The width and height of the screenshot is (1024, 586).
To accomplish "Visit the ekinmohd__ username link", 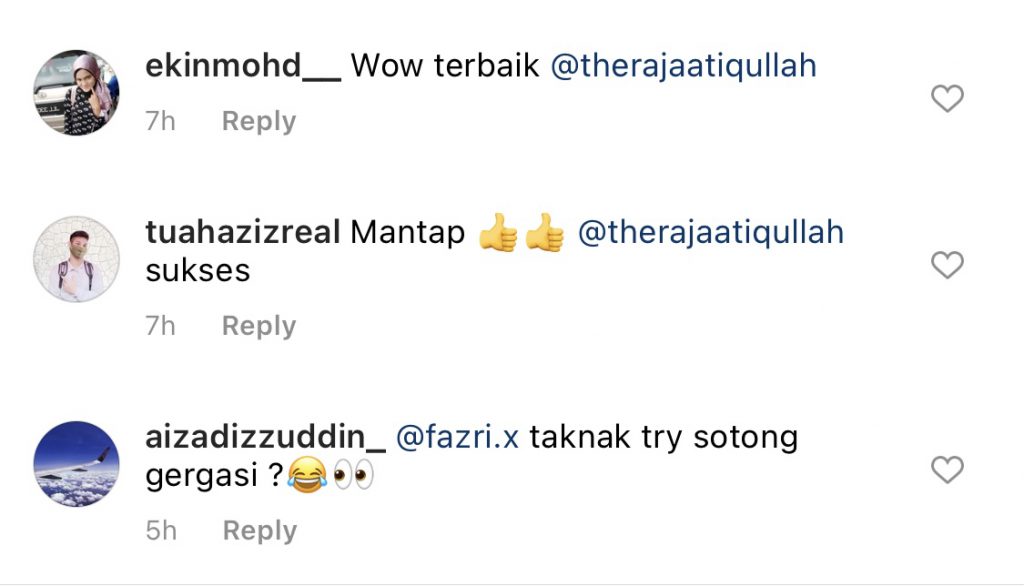I will click(x=243, y=66).
